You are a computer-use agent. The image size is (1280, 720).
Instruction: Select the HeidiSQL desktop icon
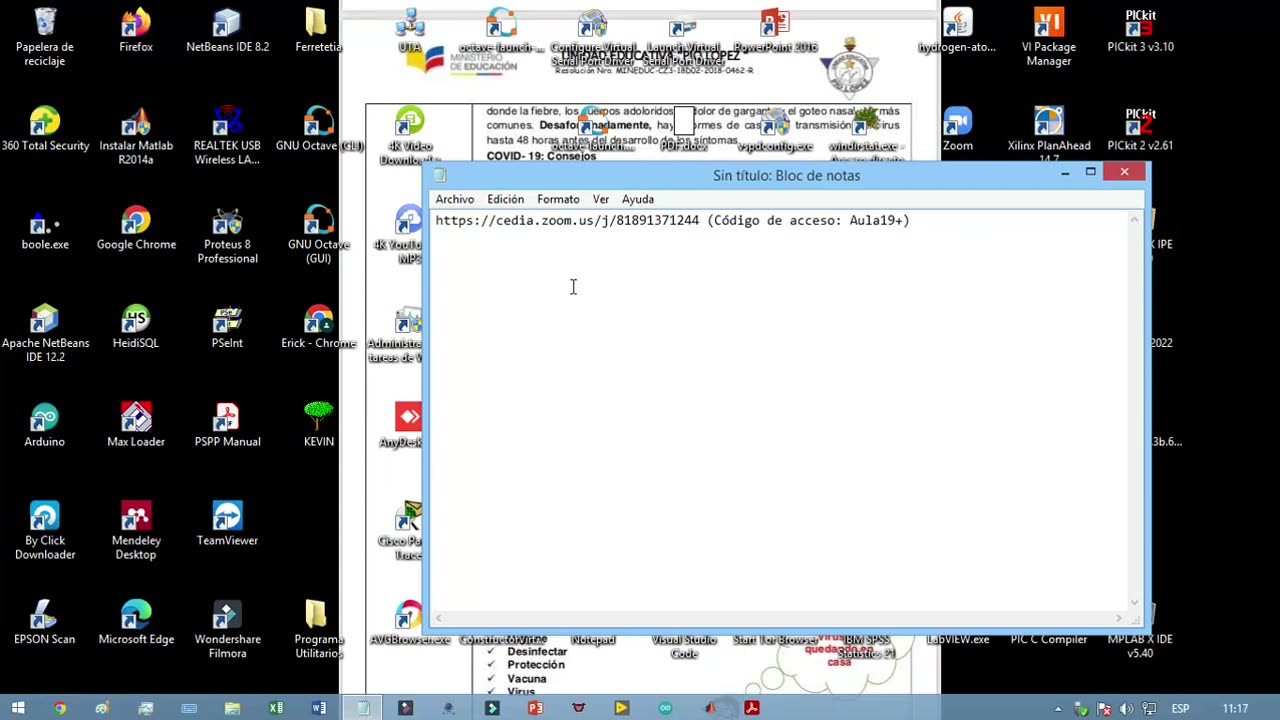click(136, 327)
